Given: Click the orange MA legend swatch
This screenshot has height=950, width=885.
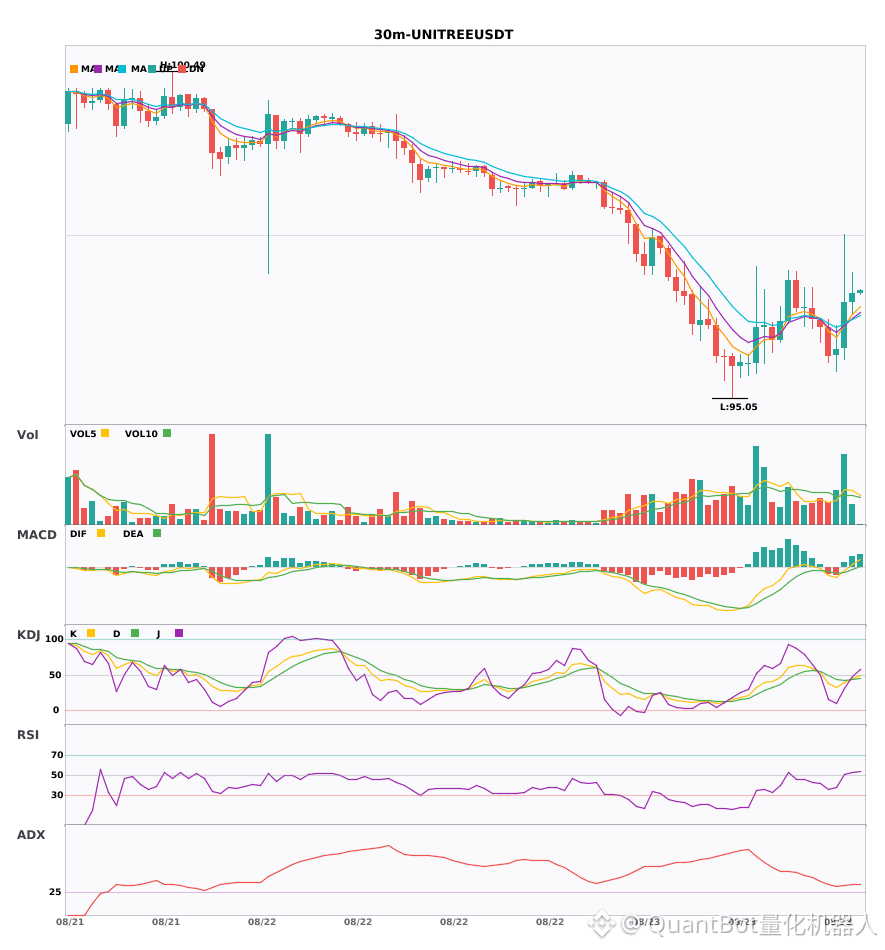Looking at the screenshot, I should coord(74,69).
